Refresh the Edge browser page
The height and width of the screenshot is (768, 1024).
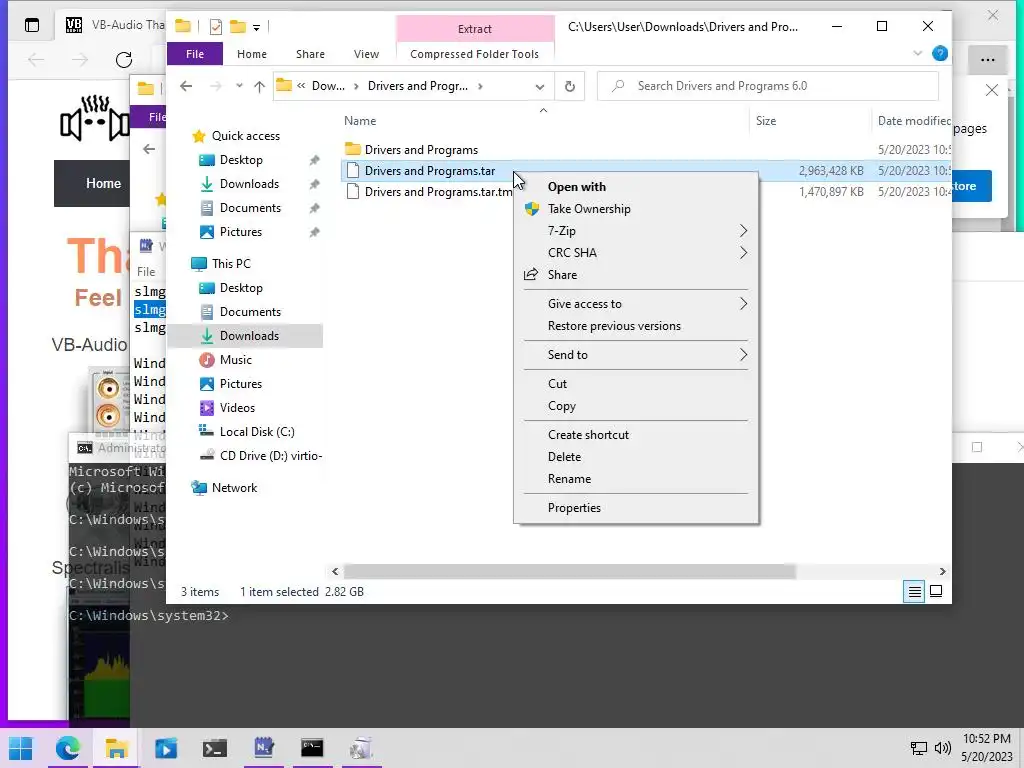[123, 60]
